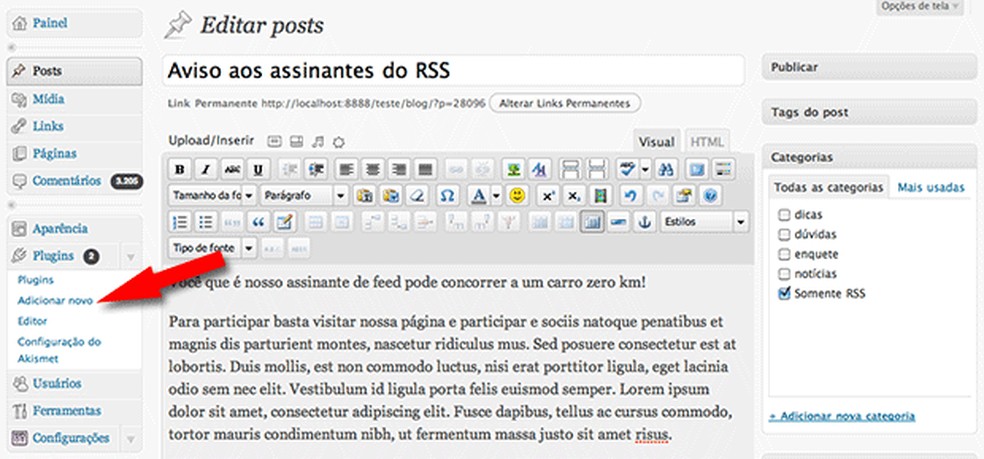984x459 pixels.
Task: Align text to the left
Action: 346,169
